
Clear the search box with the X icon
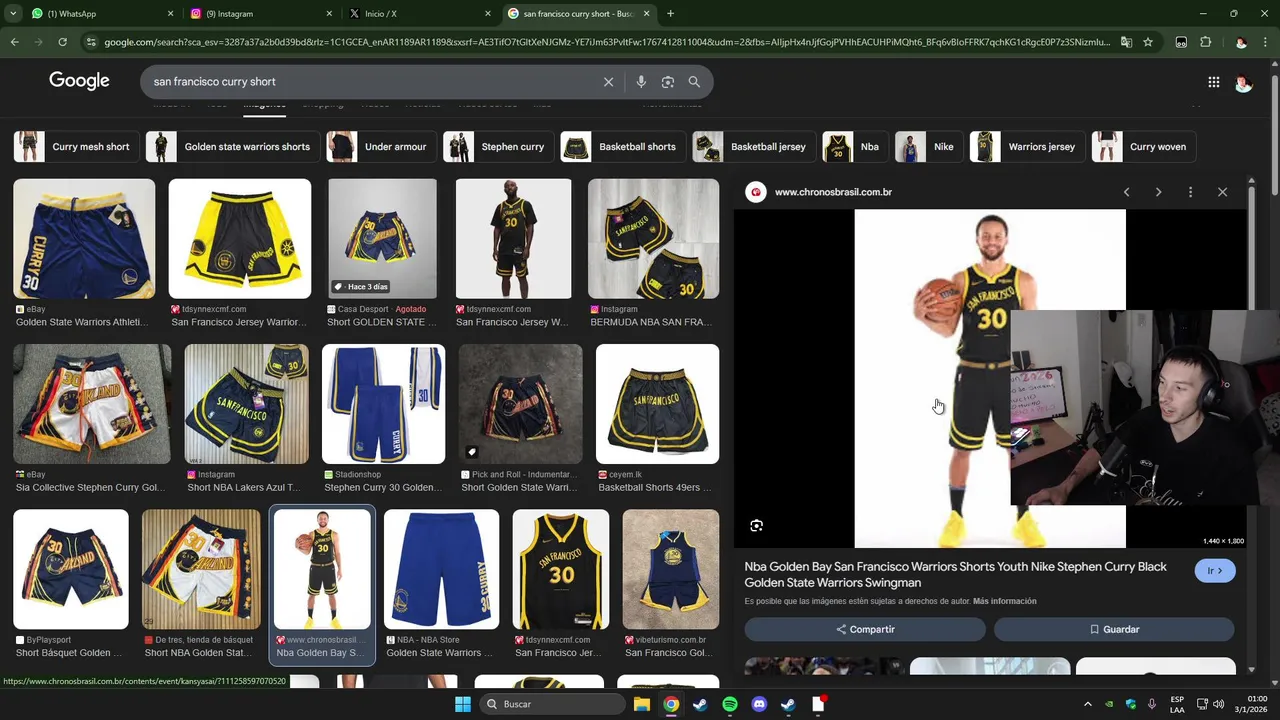point(608,82)
